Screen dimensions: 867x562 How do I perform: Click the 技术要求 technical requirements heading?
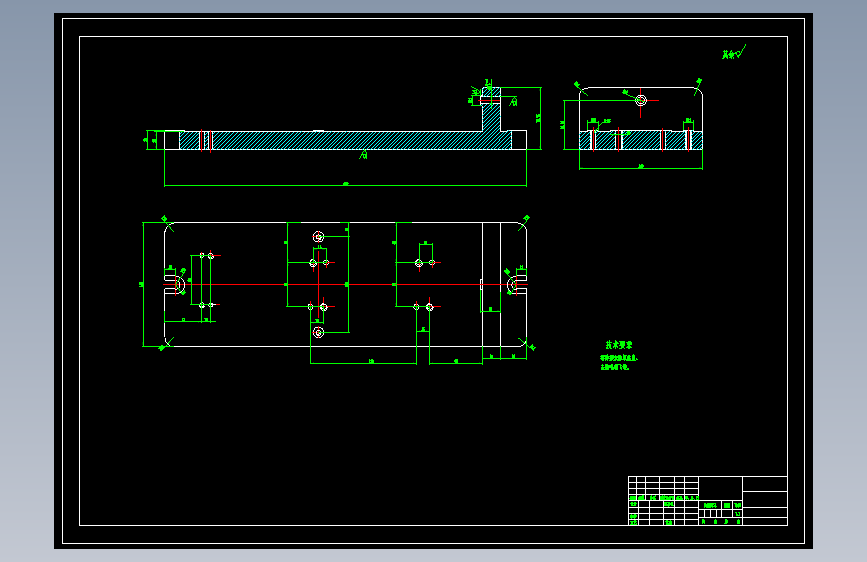point(619,345)
